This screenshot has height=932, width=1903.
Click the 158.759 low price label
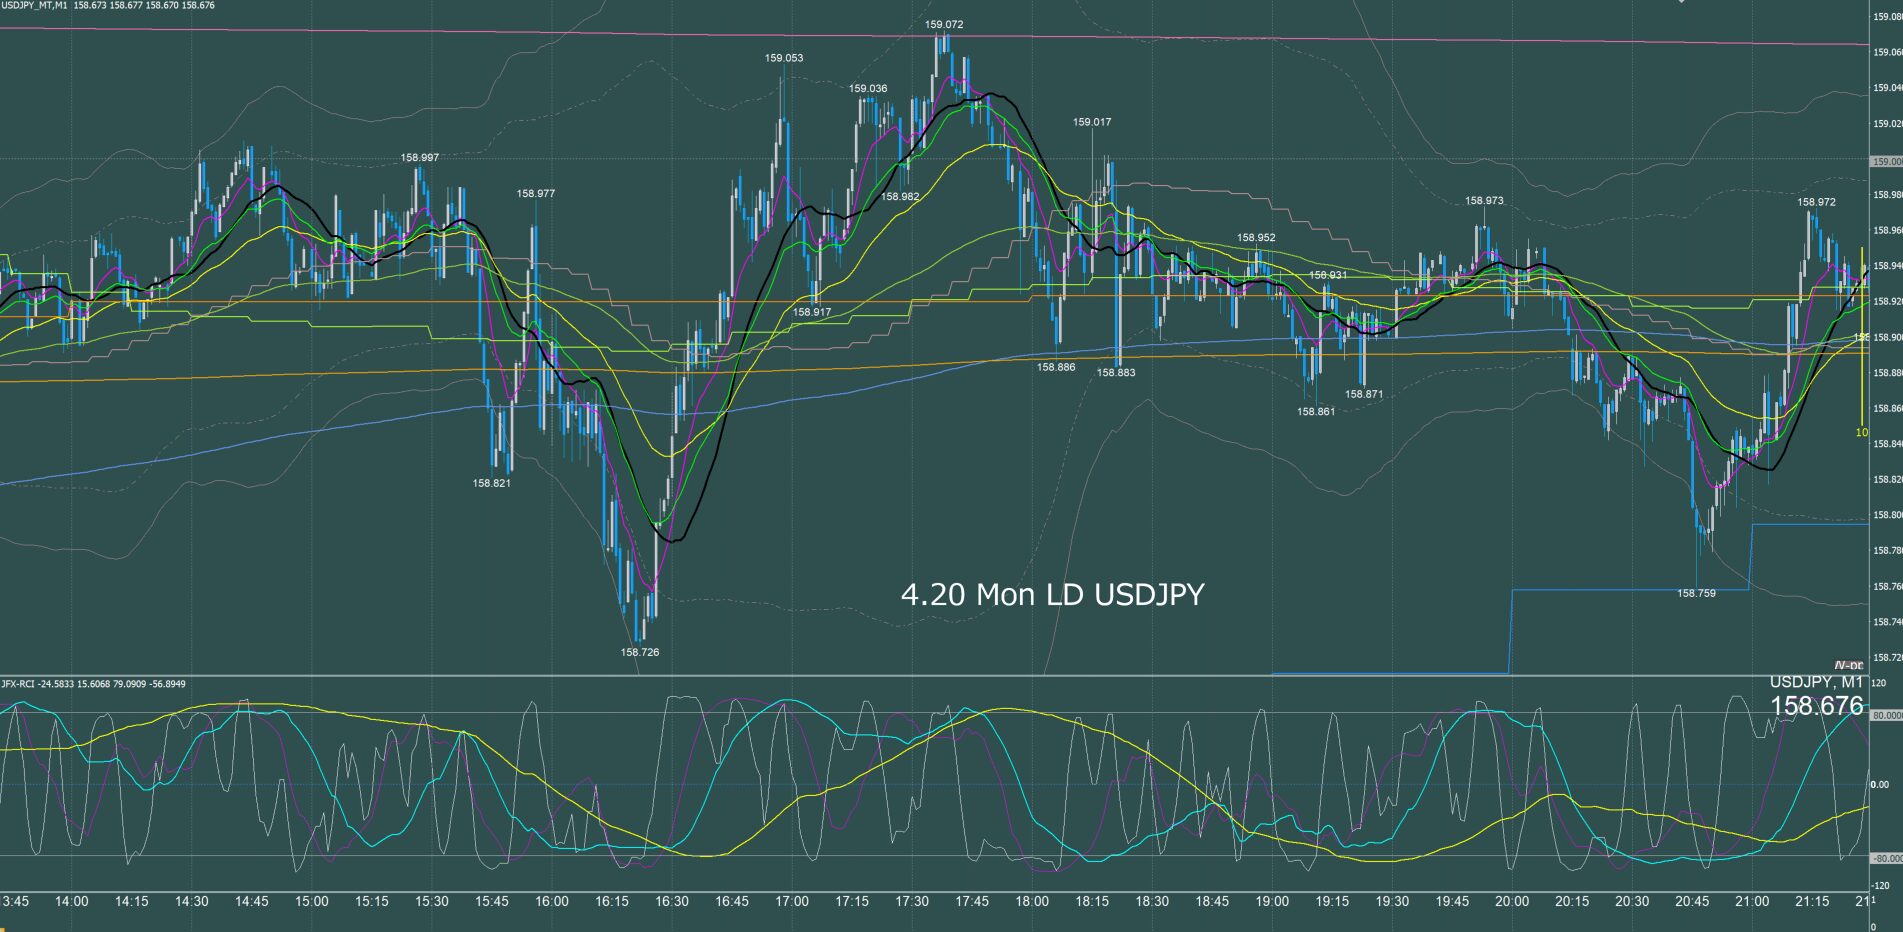pos(1696,593)
